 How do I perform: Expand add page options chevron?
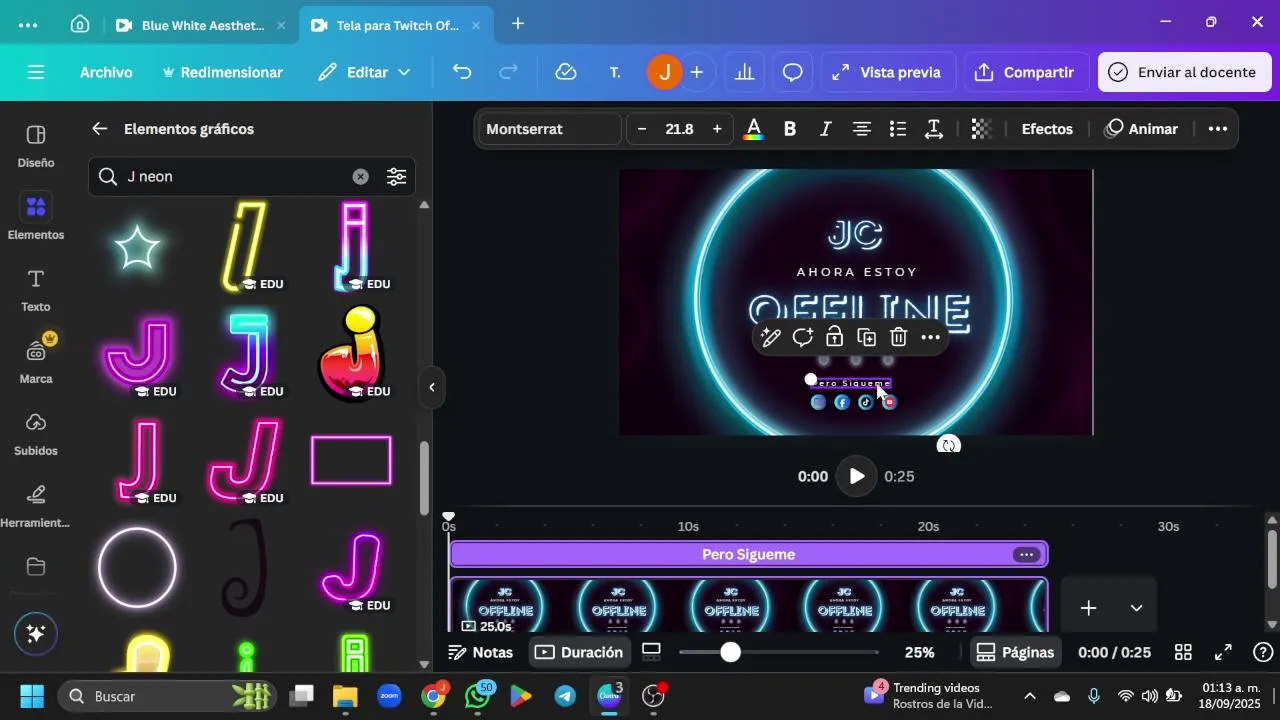[1136, 608]
